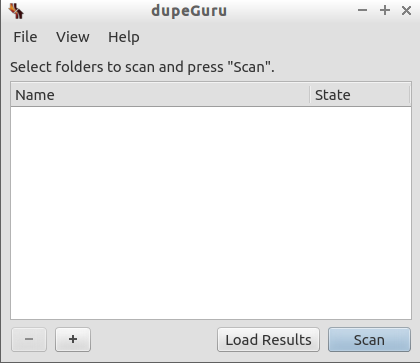Open the View menu
Viewport: 420px width, 363px height.
(73, 37)
